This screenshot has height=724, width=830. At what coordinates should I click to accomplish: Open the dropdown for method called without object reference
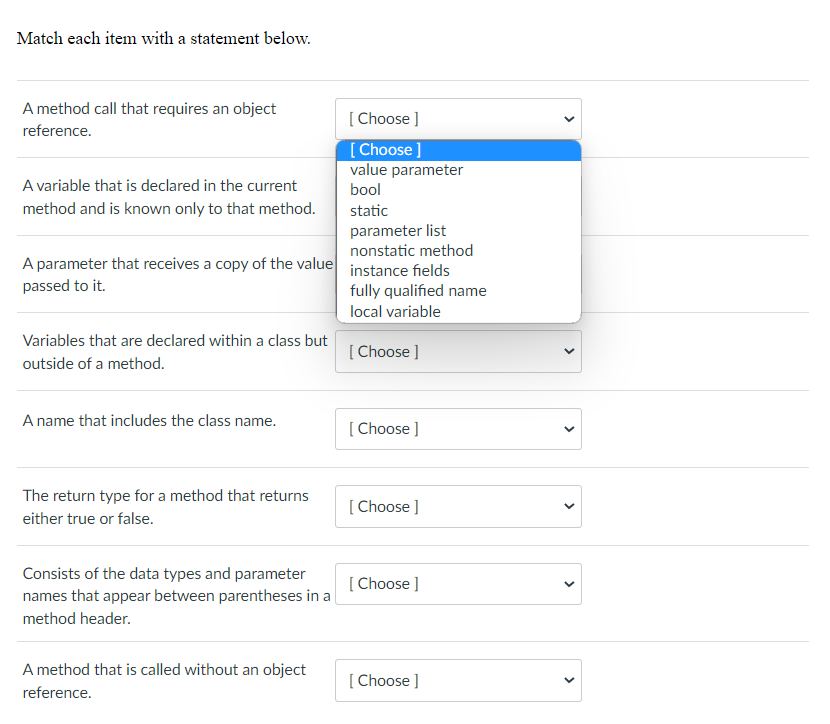[458, 680]
